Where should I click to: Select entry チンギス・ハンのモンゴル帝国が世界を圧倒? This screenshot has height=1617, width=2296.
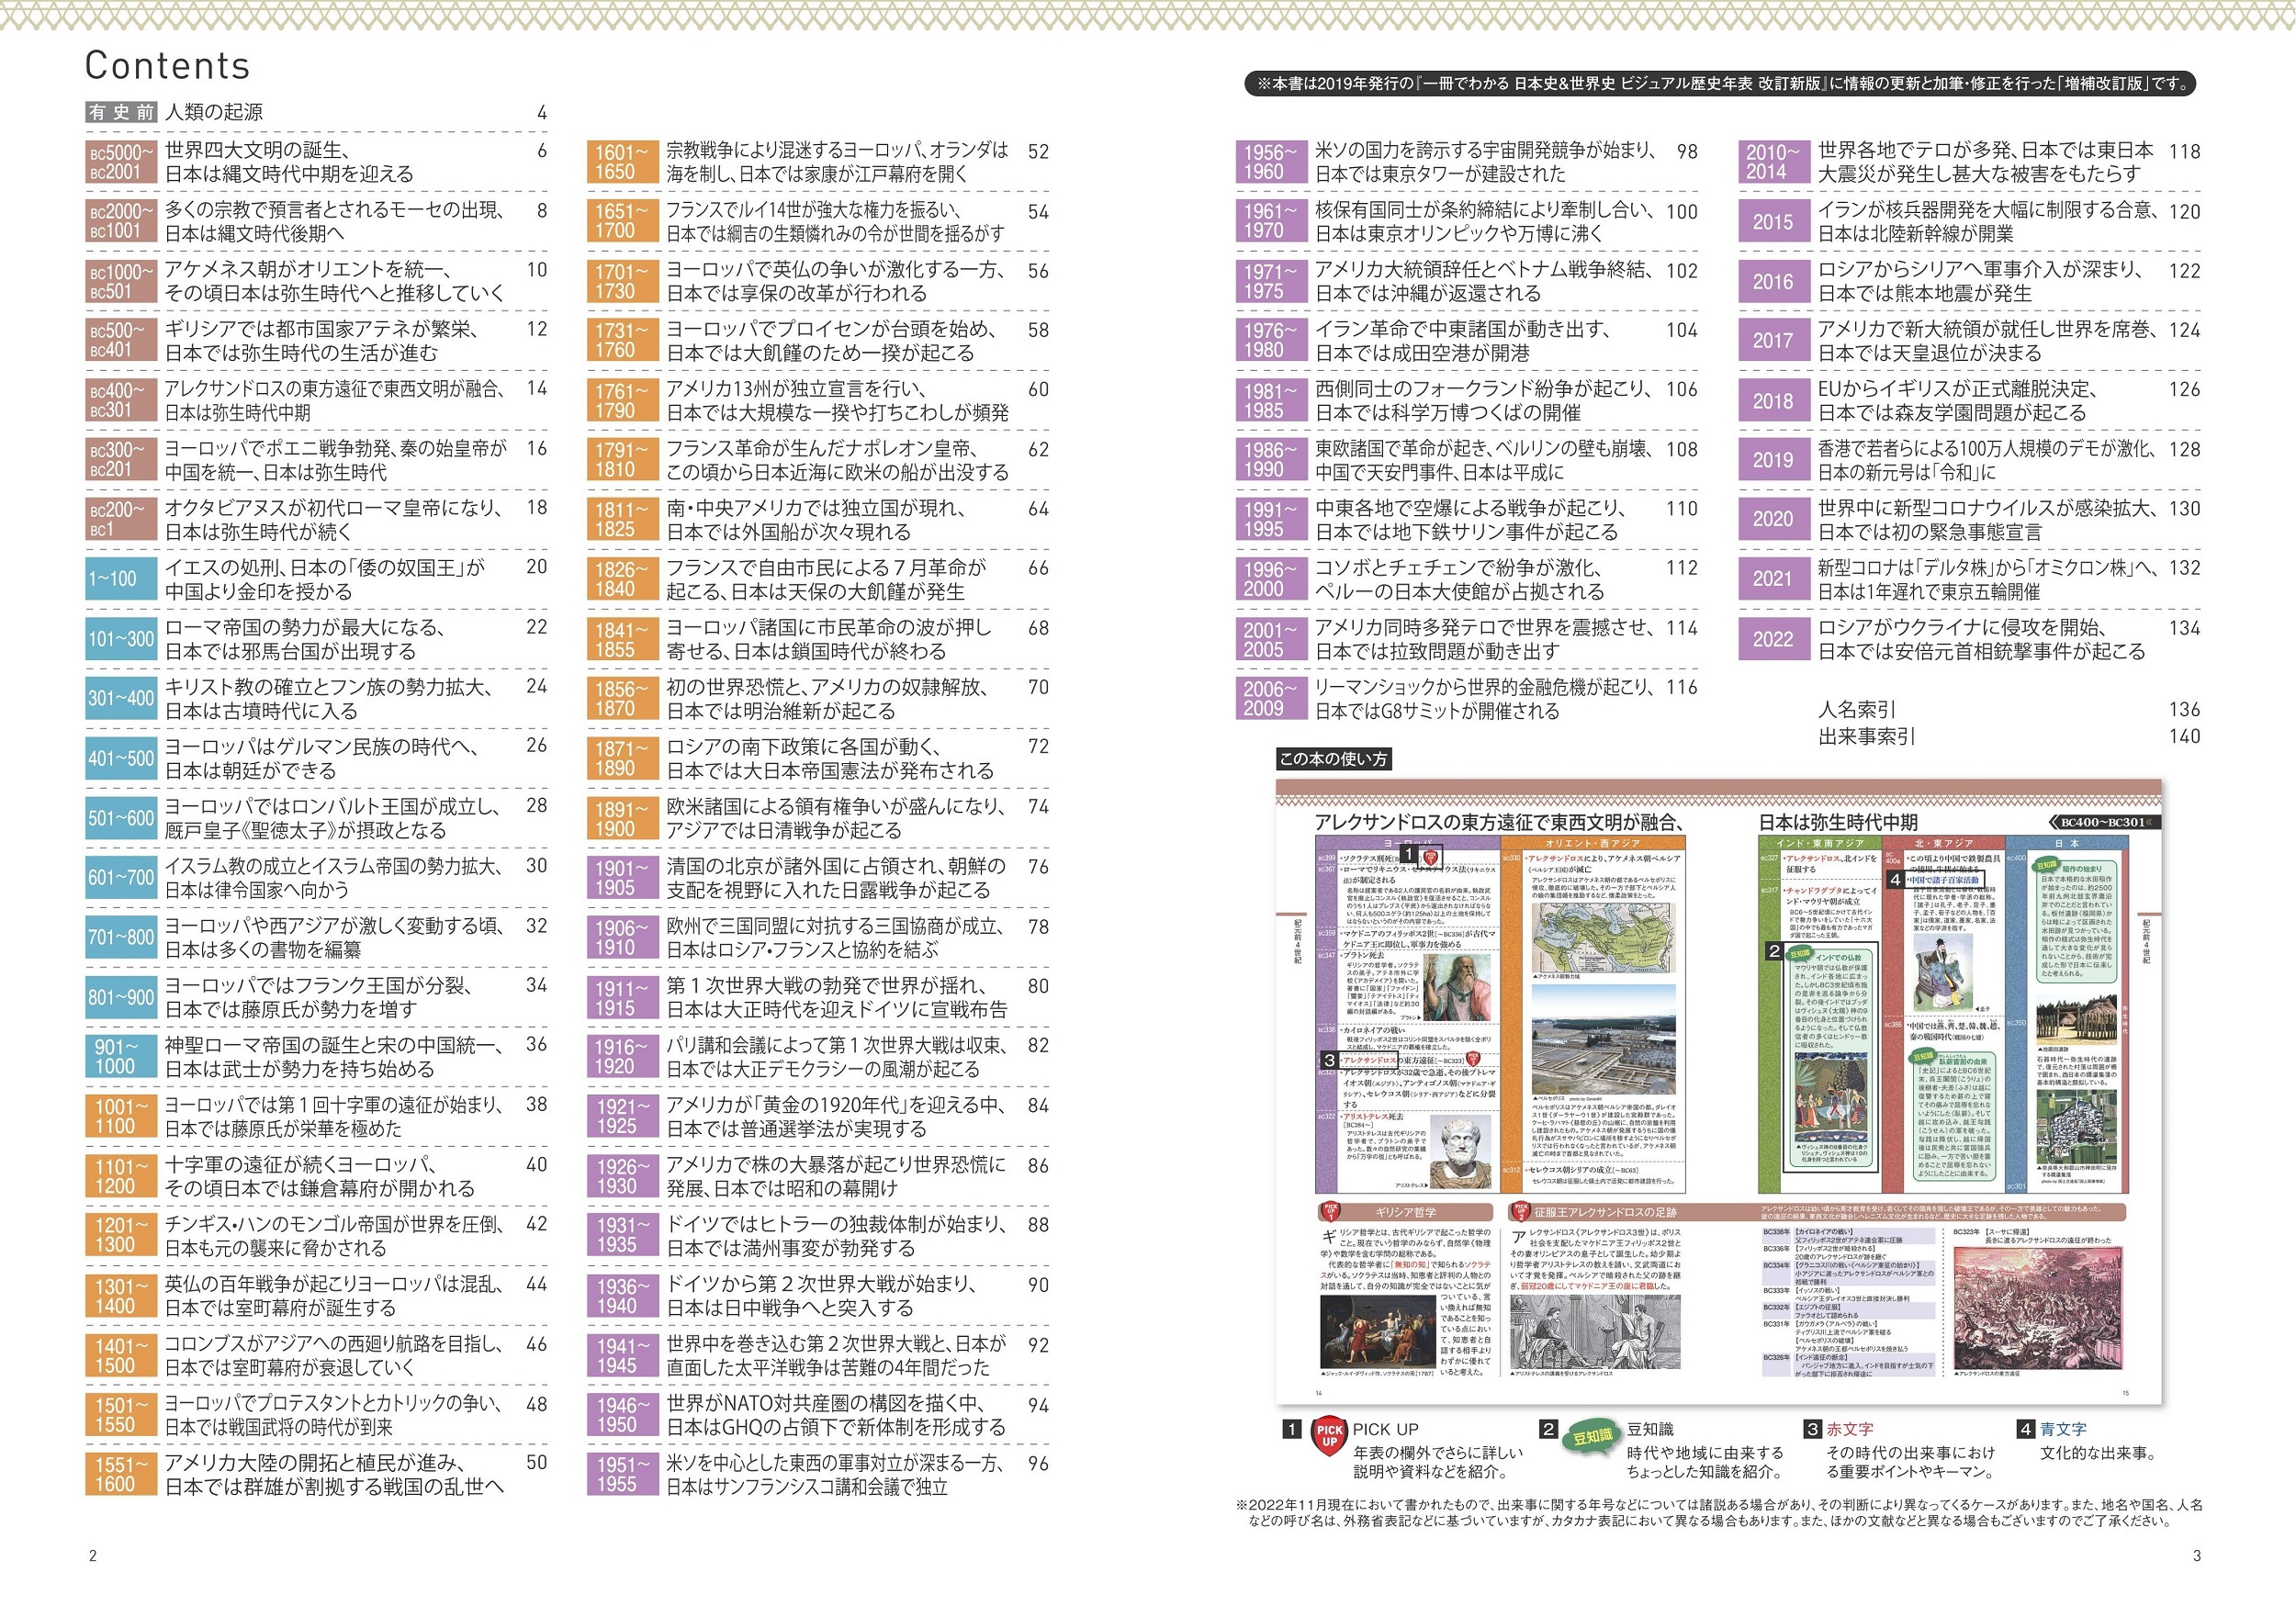click(336, 1236)
